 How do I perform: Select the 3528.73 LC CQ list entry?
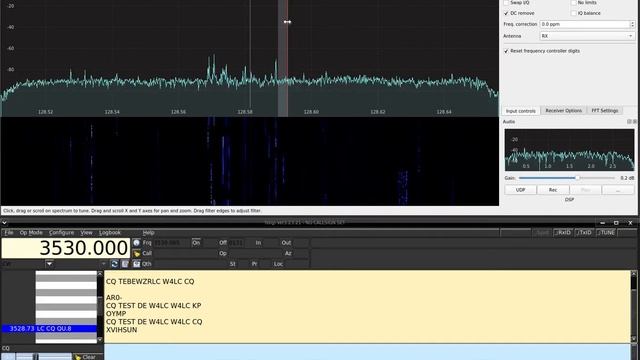[x=49, y=329]
